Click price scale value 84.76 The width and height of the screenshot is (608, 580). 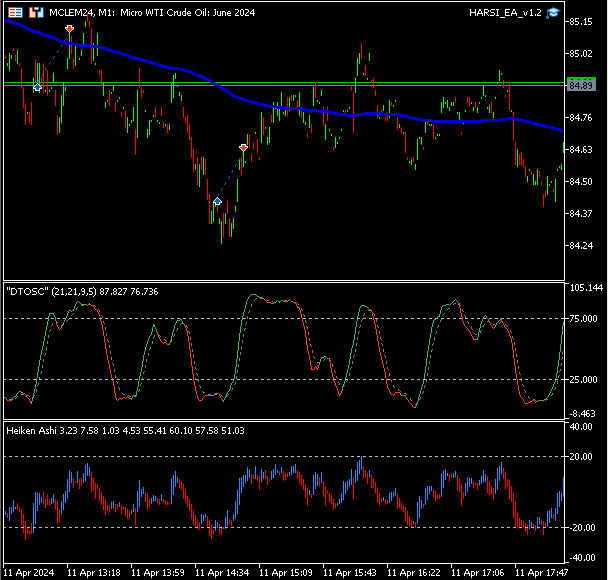pyautogui.click(x=581, y=117)
